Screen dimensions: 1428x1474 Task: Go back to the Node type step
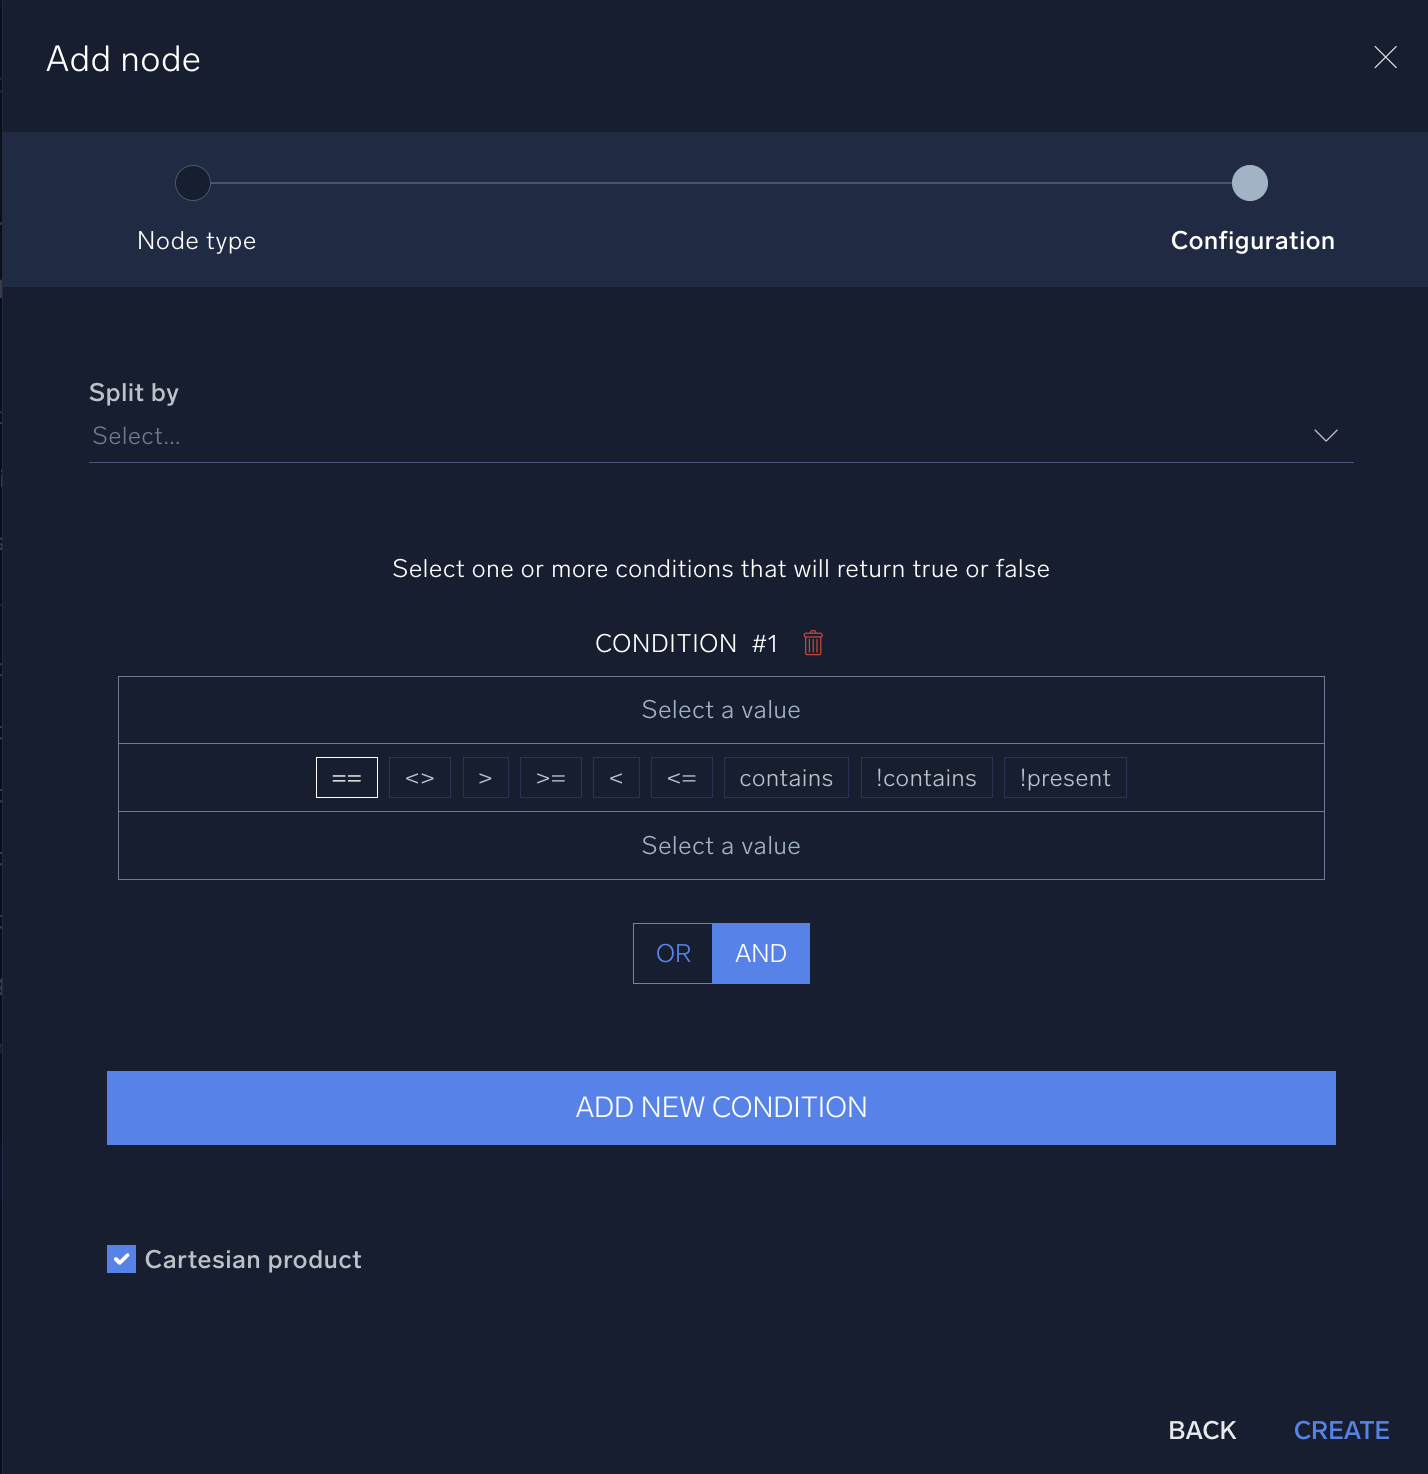pos(1201,1430)
